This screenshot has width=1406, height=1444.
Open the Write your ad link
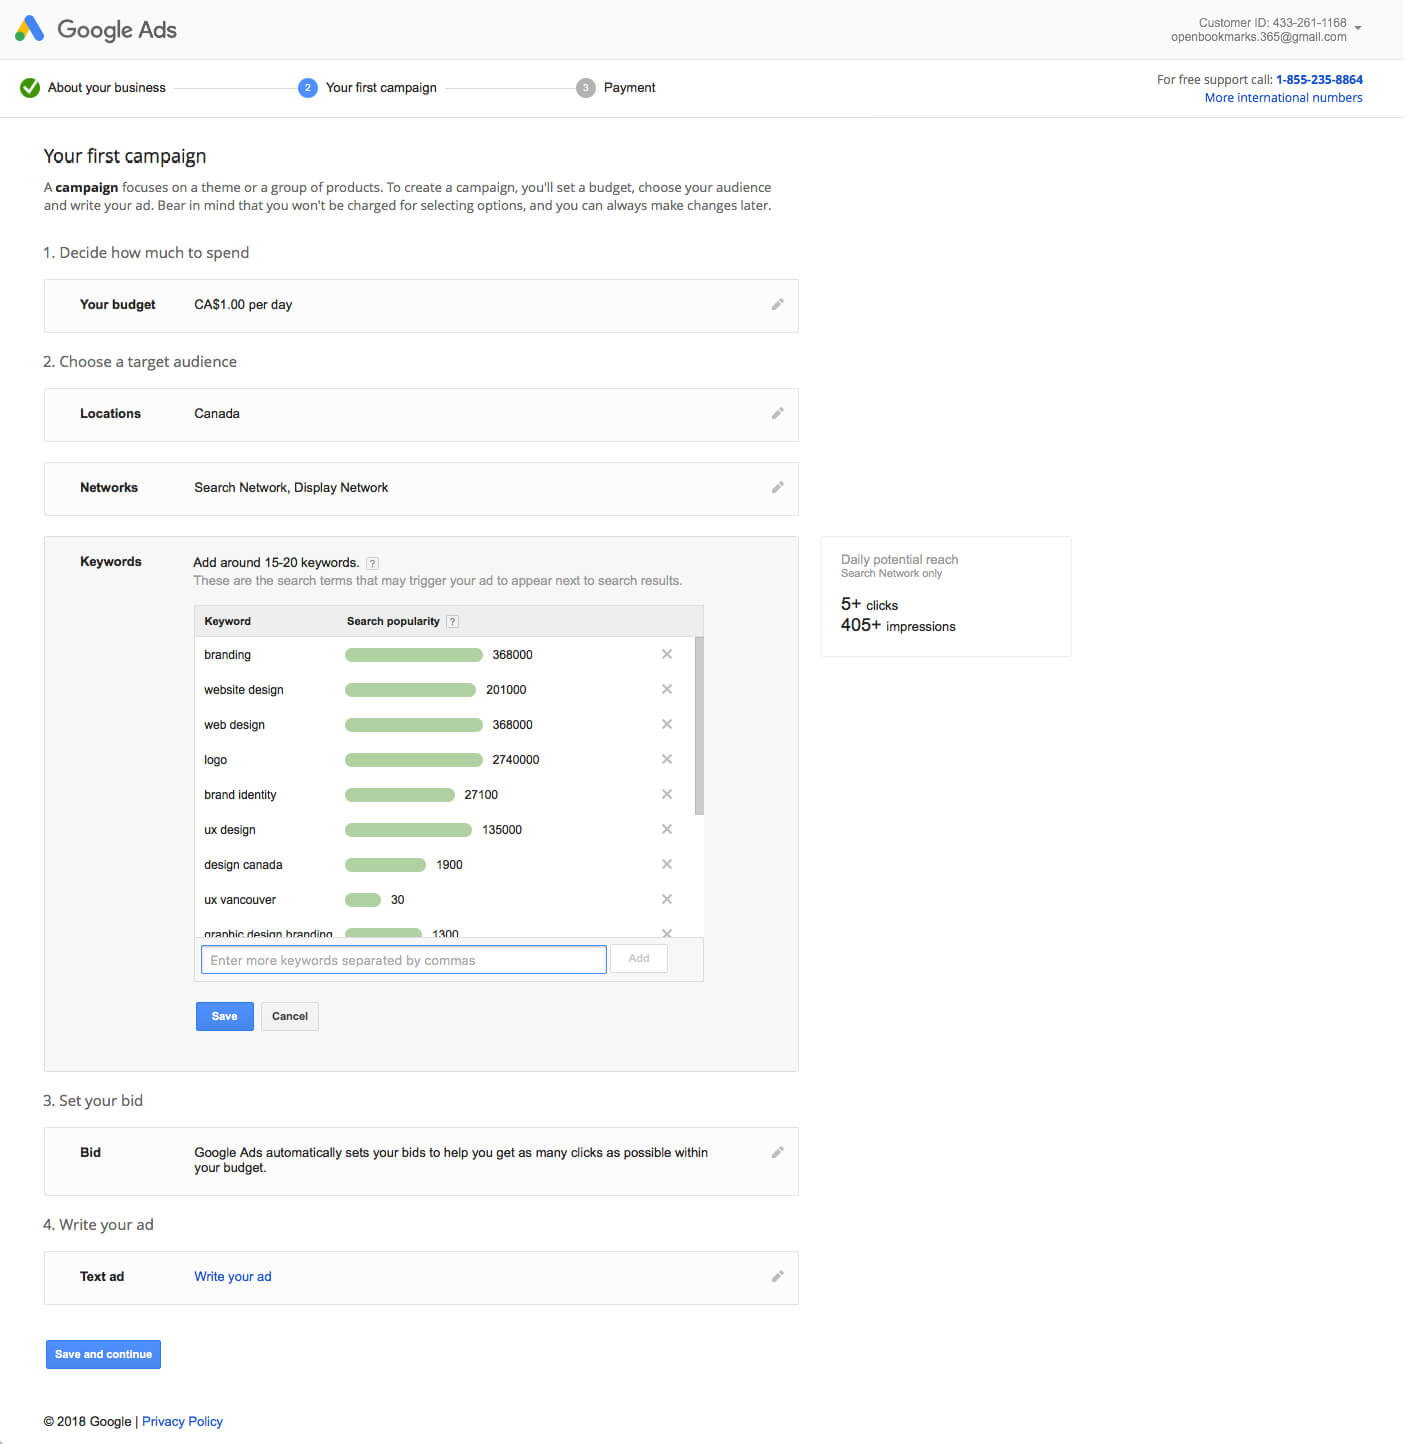pos(233,1277)
